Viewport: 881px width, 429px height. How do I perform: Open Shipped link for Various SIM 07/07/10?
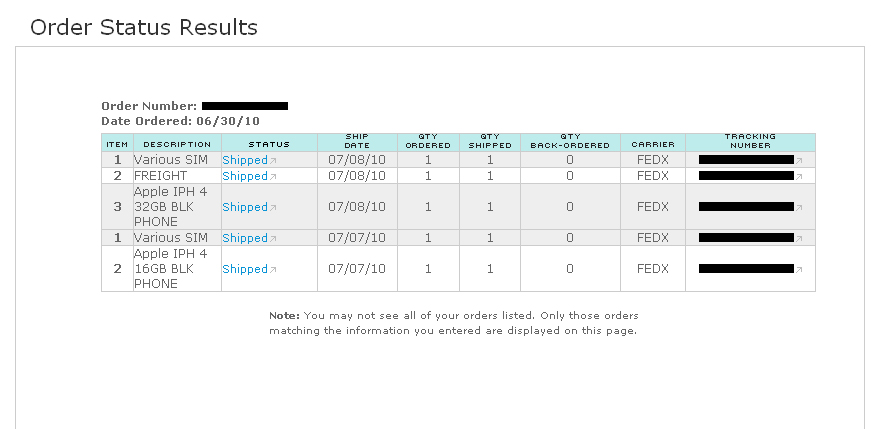click(x=245, y=238)
